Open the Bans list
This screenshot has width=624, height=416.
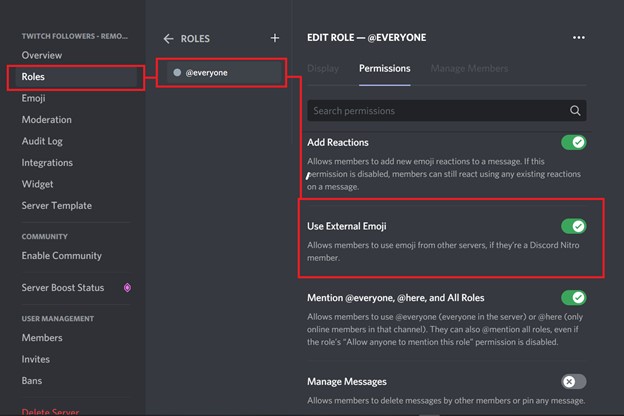coord(32,381)
